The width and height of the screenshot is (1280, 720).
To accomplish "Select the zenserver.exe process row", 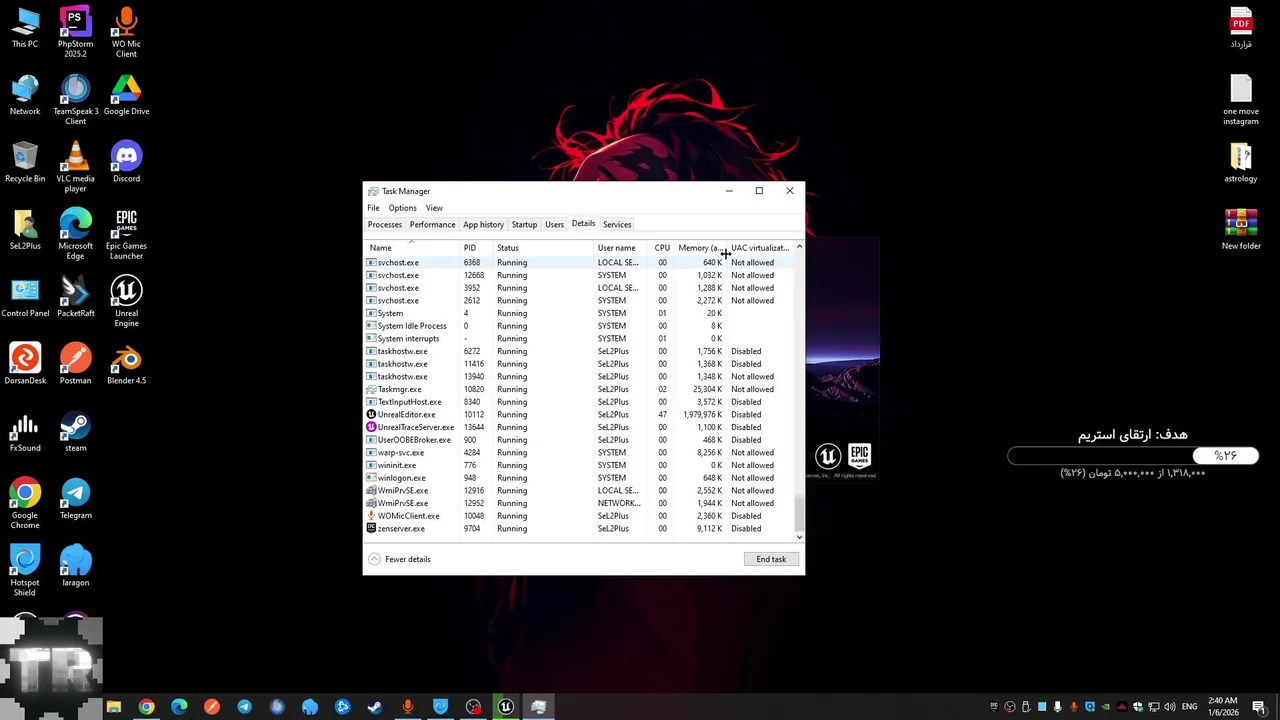I will [x=580, y=529].
